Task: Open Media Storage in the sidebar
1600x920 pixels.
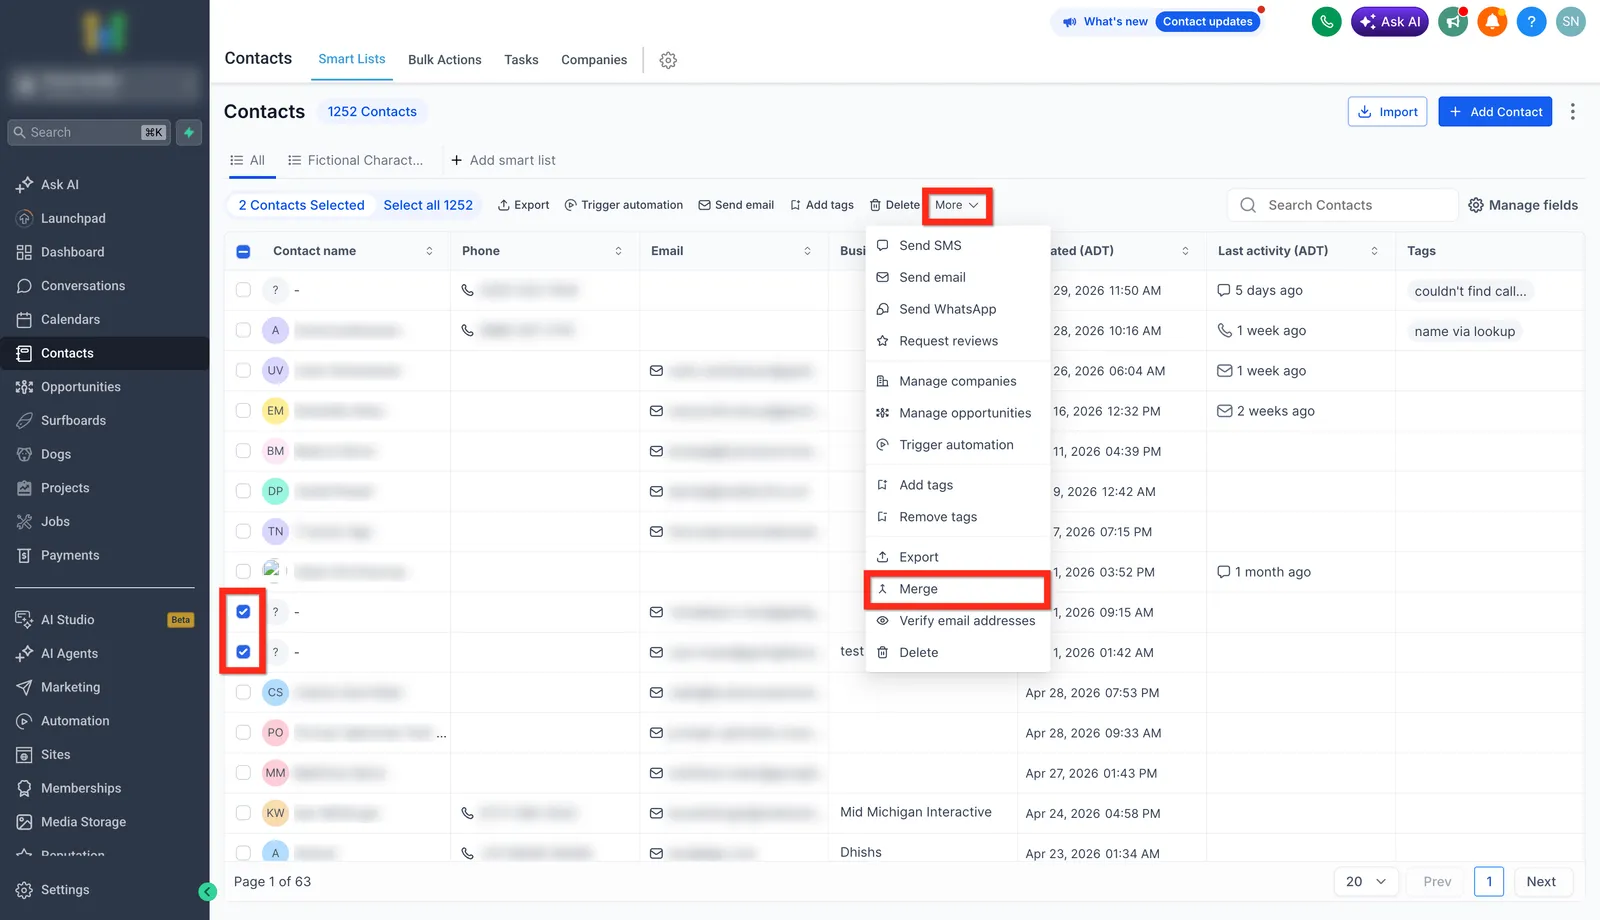Action: point(83,822)
